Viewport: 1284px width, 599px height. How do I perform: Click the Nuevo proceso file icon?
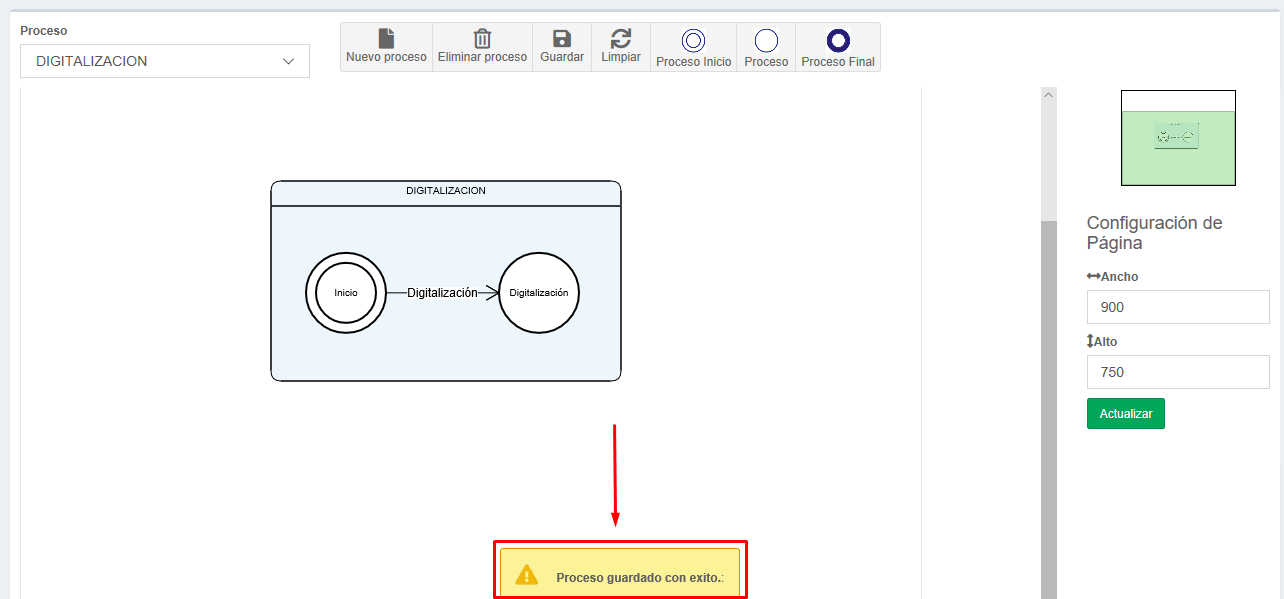pos(386,39)
